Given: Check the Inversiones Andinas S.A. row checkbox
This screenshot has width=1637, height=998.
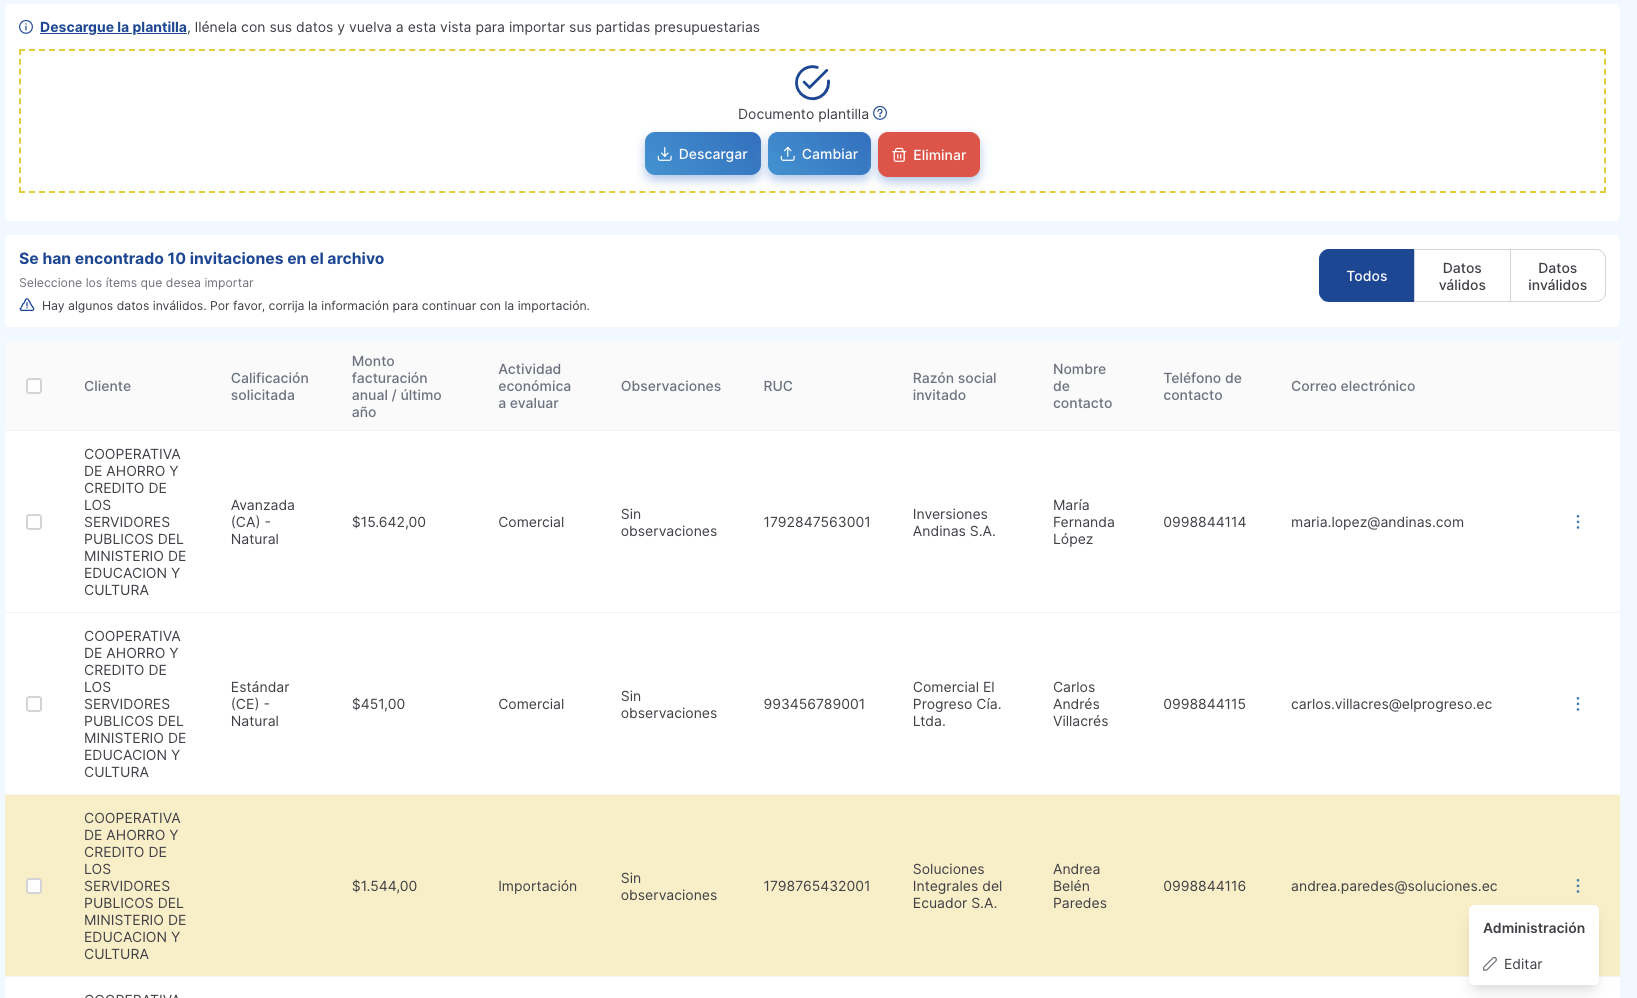Looking at the screenshot, I should tap(34, 522).
